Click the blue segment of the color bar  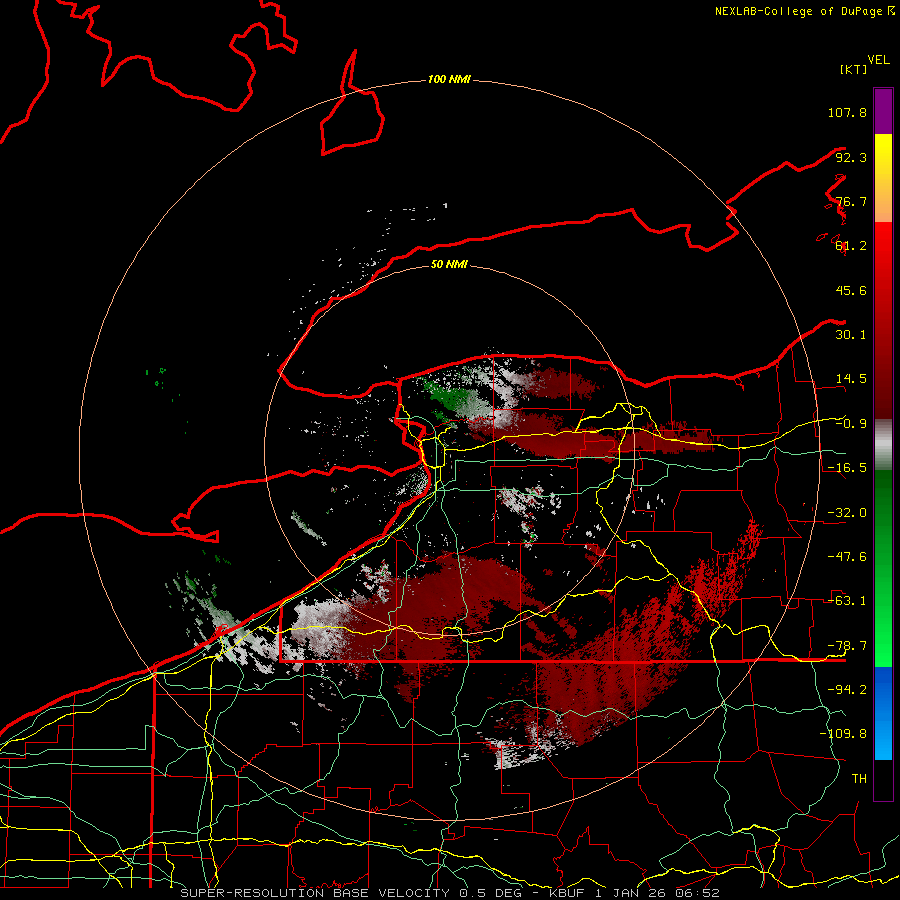coord(883,713)
